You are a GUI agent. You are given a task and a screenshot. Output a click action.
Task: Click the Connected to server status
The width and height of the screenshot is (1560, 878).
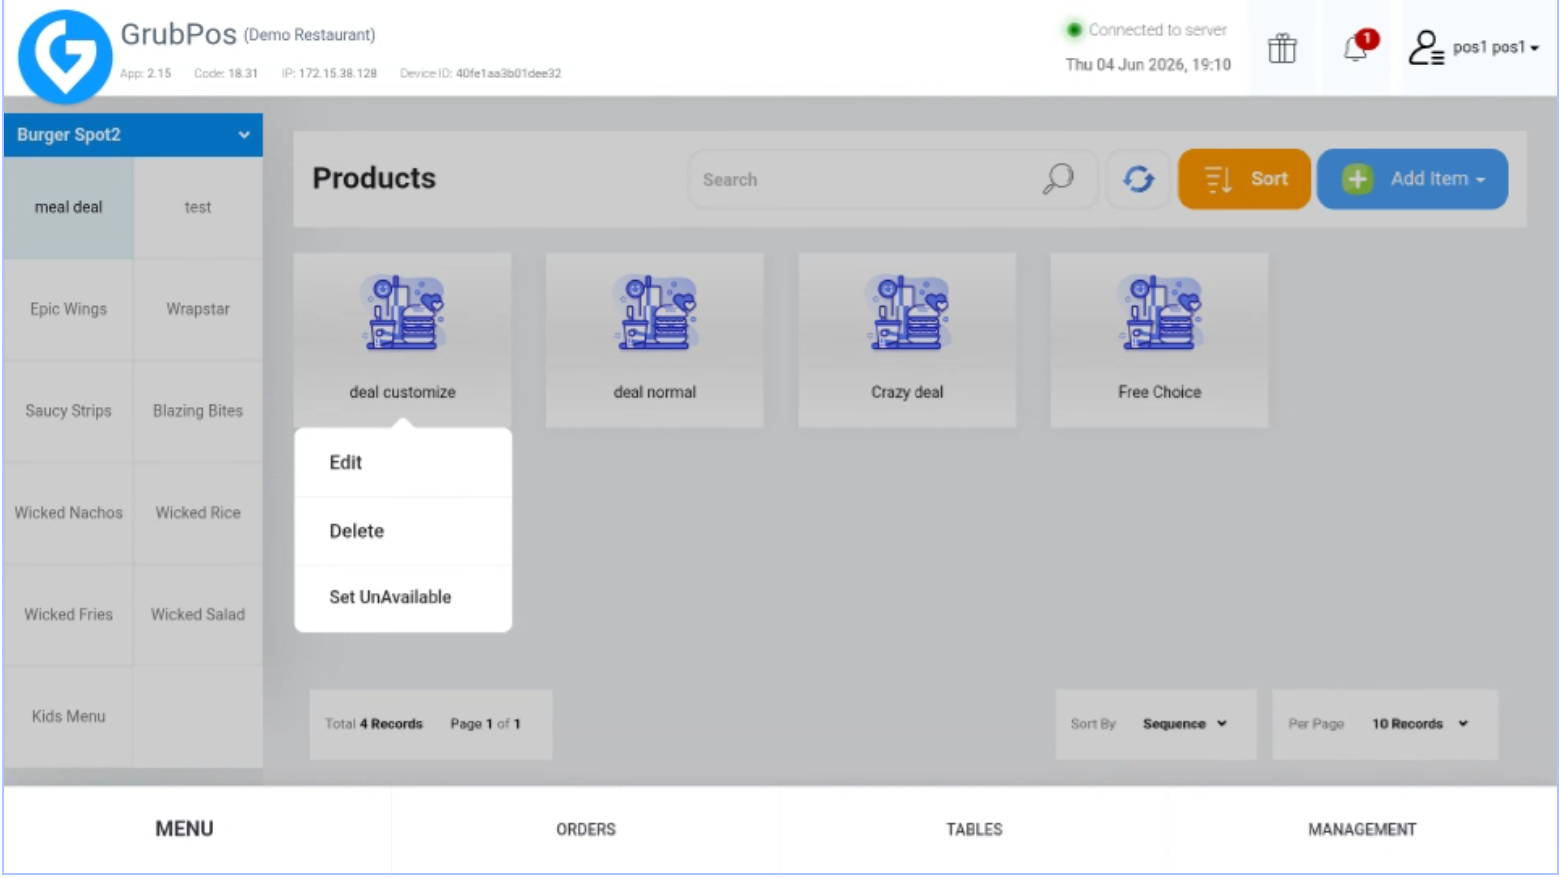pos(1147,30)
